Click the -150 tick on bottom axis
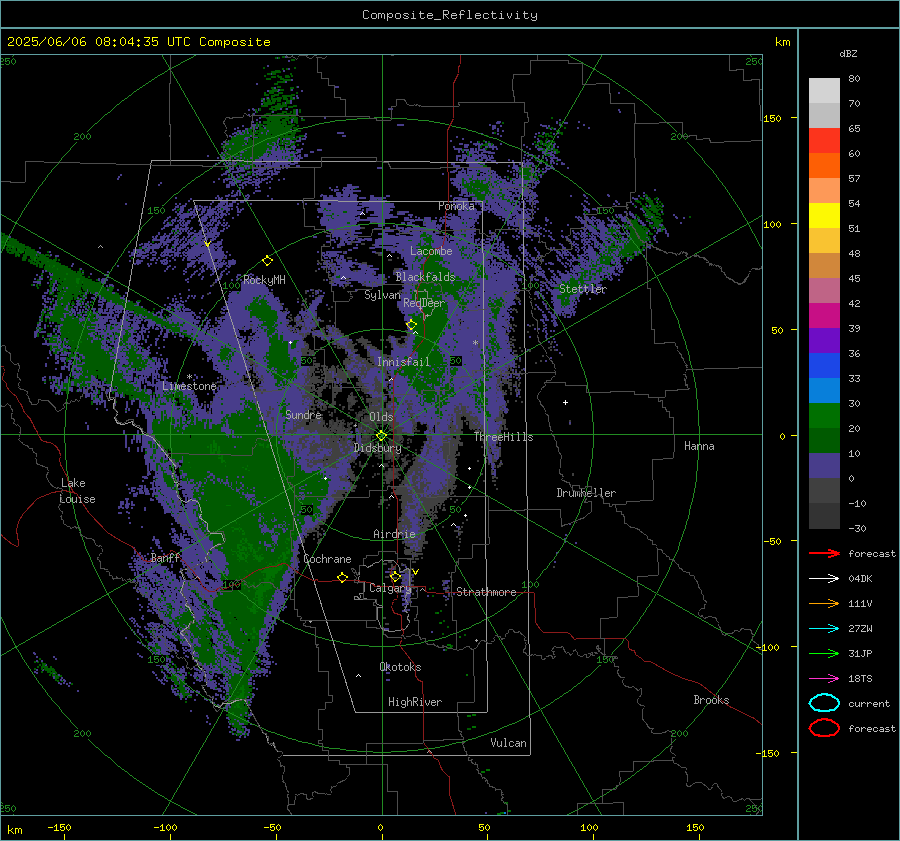 point(59,828)
